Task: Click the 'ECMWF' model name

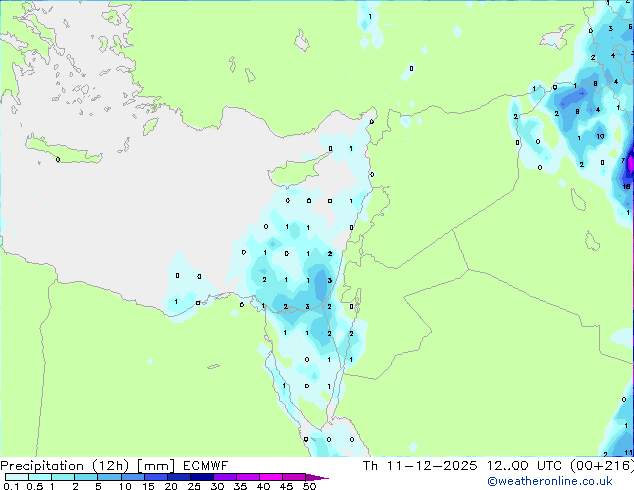Action: 206,466
